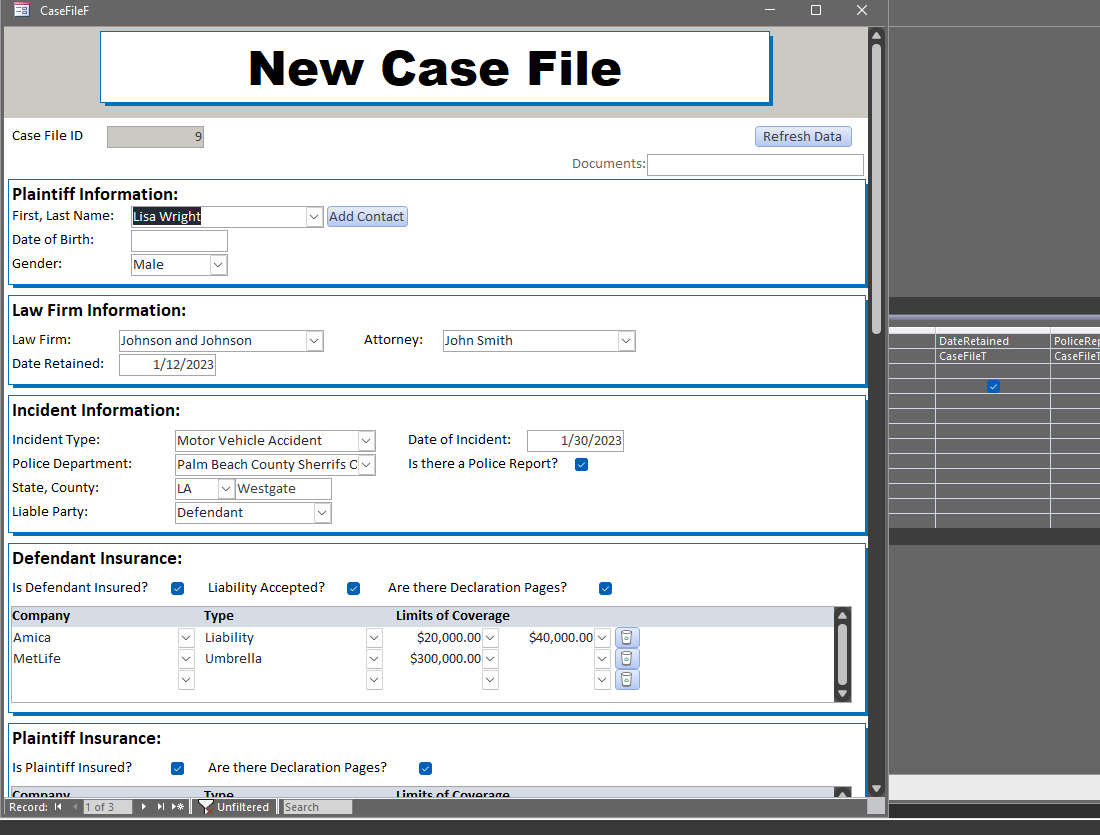Click the Documents input field

pyautogui.click(x=755, y=164)
